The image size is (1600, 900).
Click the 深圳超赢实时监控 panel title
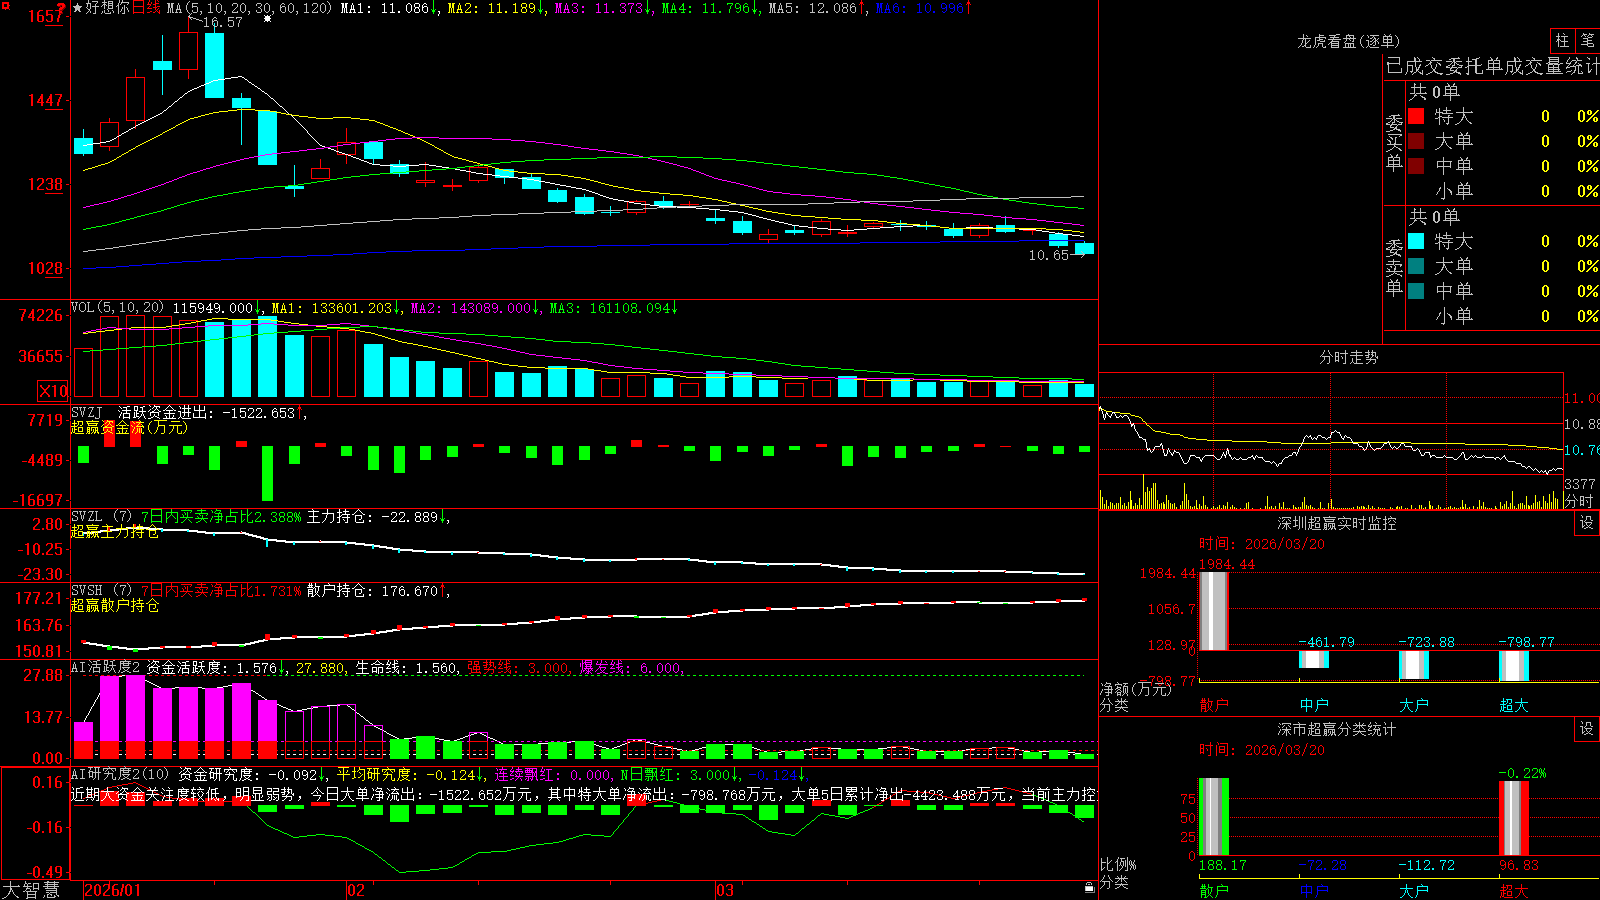pyautogui.click(x=1337, y=523)
